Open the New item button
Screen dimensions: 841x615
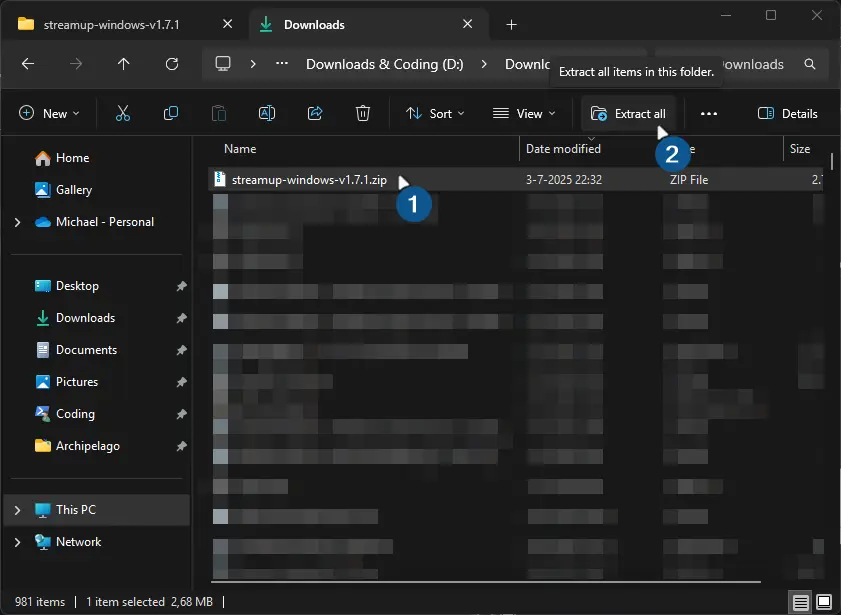click(x=49, y=114)
